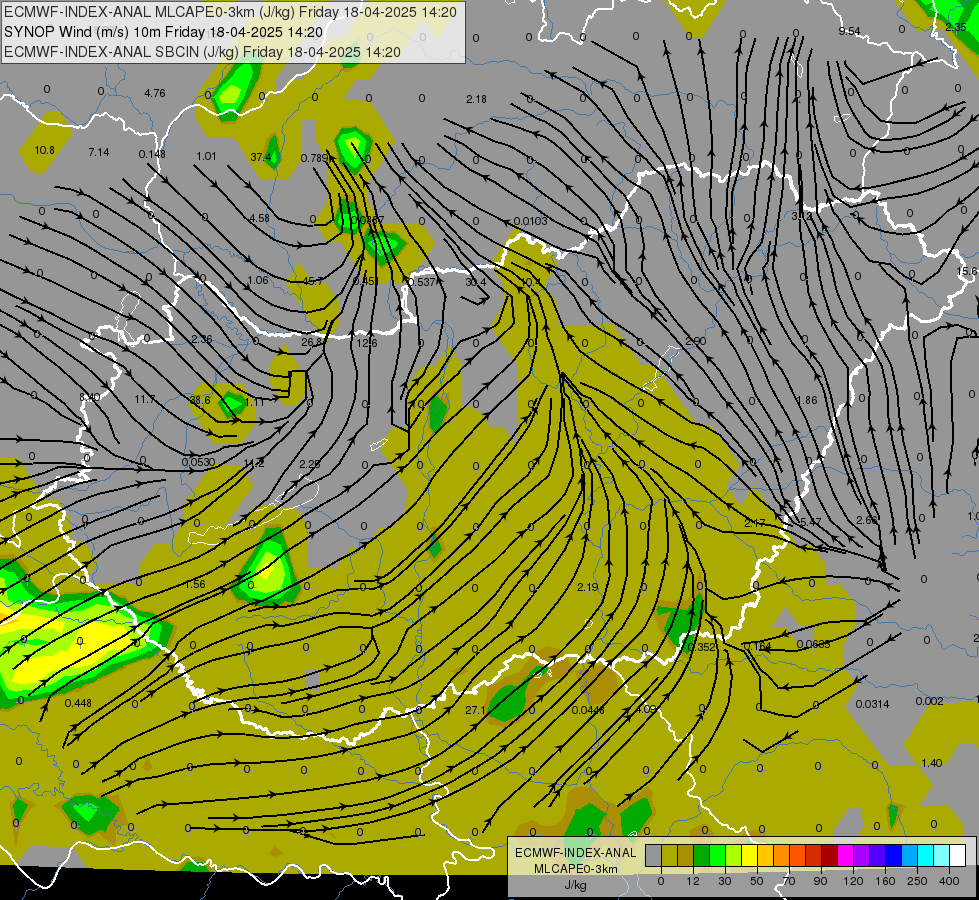The height and width of the screenshot is (900, 979).
Task: Click the map value 1.40
Action: pos(932,763)
